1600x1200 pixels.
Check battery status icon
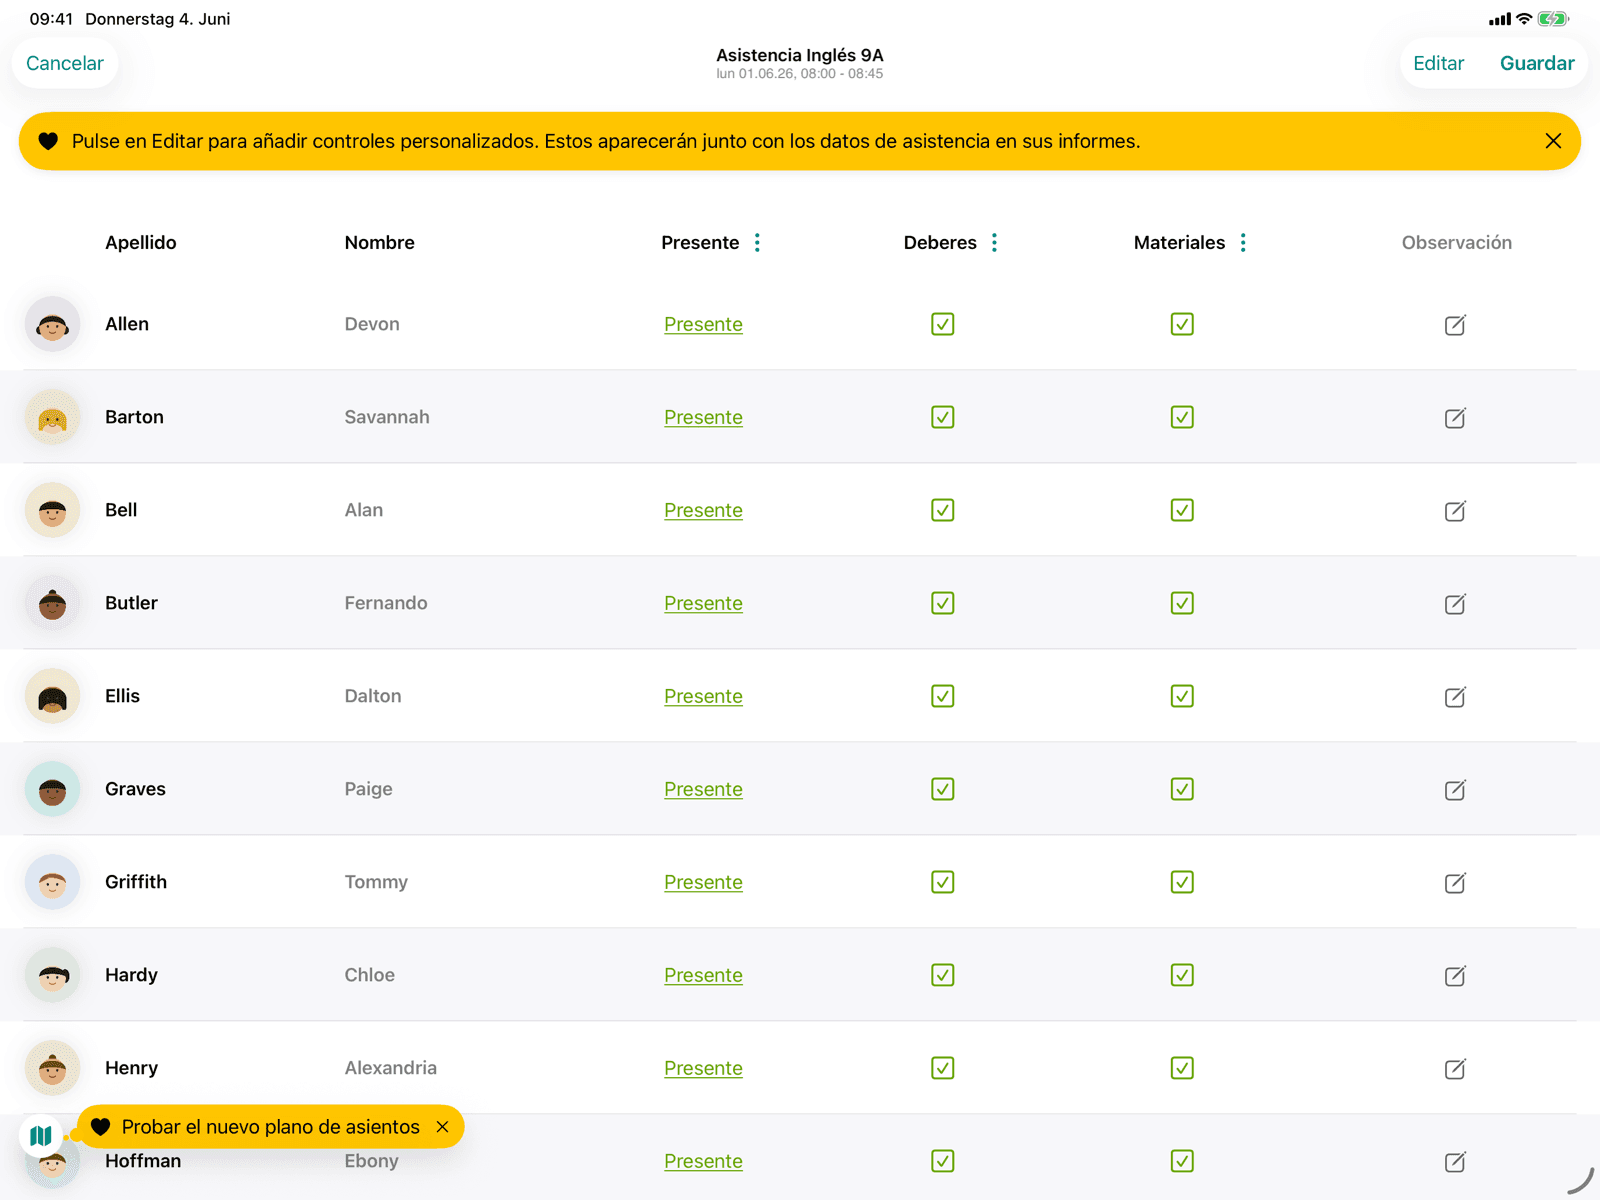pyautogui.click(x=1553, y=19)
